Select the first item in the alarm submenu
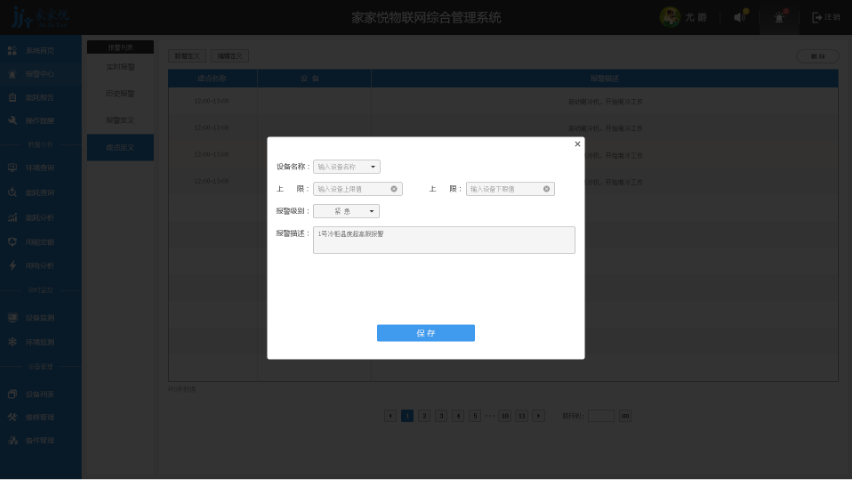This screenshot has width=852, height=480. click(120, 67)
